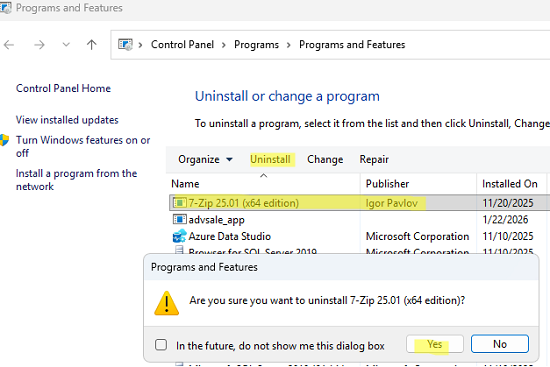The image size is (550, 367).
Task: Click the 7-Zip program icon
Action: (180, 203)
